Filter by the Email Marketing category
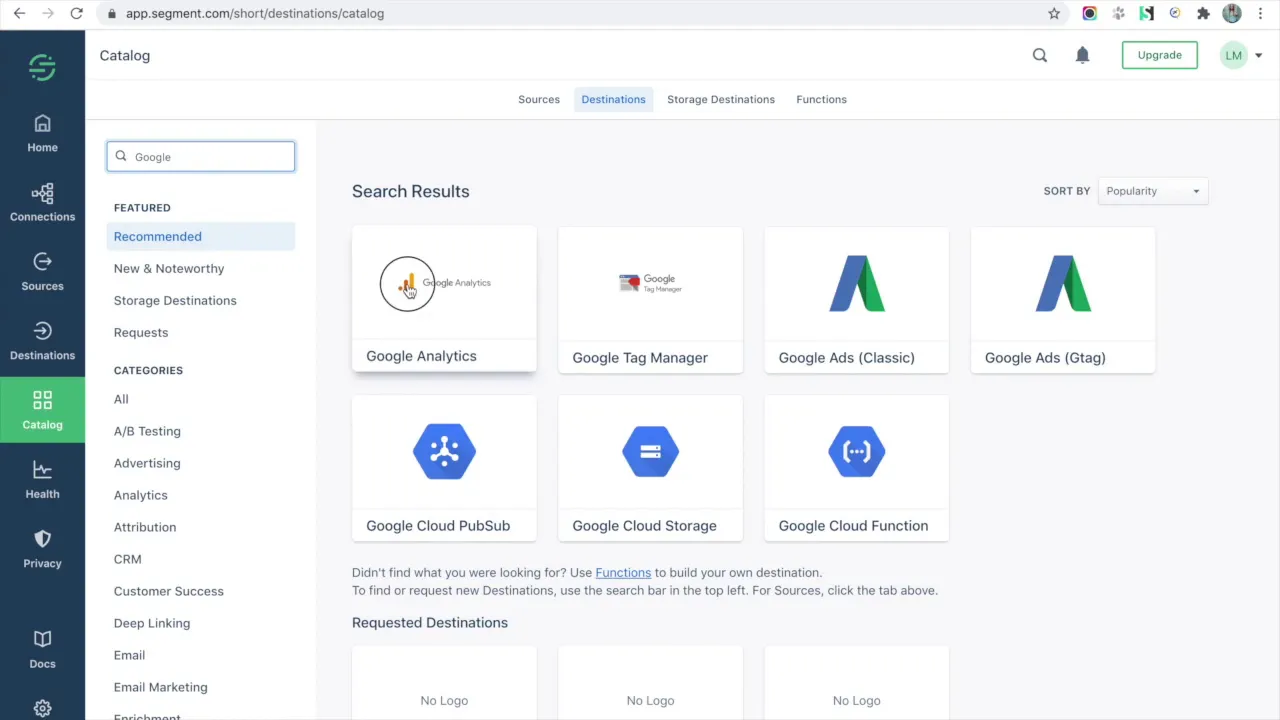Screen dimensions: 1280x720 pyautogui.click(x=161, y=687)
